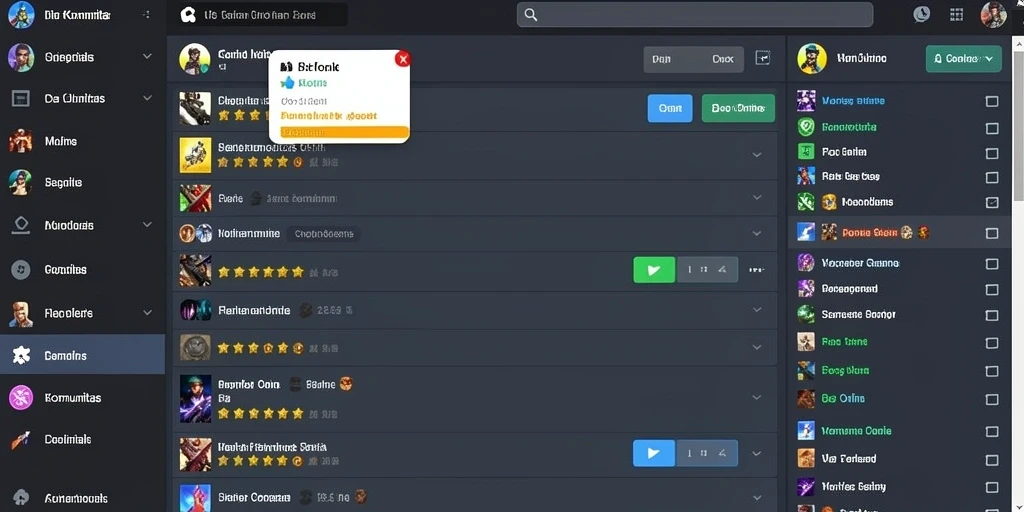Viewport: 1024px width, 512px height.
Task: Click the green play button
Action: [654, 270]
